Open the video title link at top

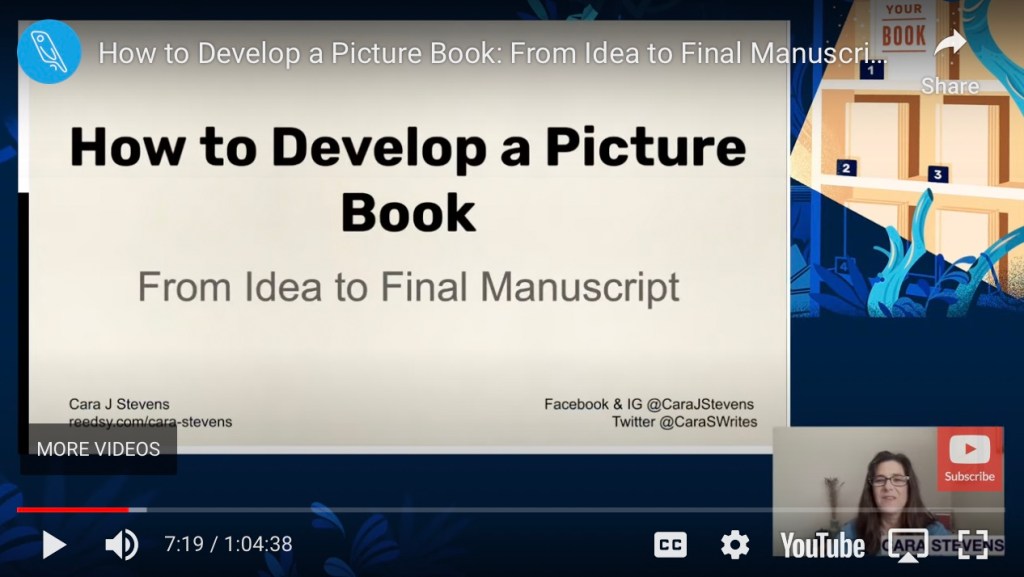[490, 53]
